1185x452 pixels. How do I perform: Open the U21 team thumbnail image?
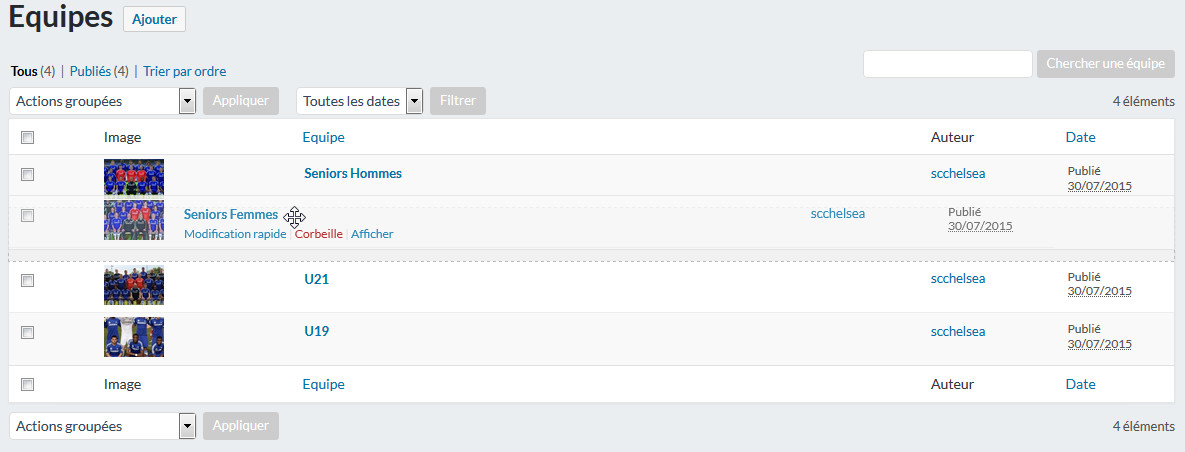(x=134, y=285)
